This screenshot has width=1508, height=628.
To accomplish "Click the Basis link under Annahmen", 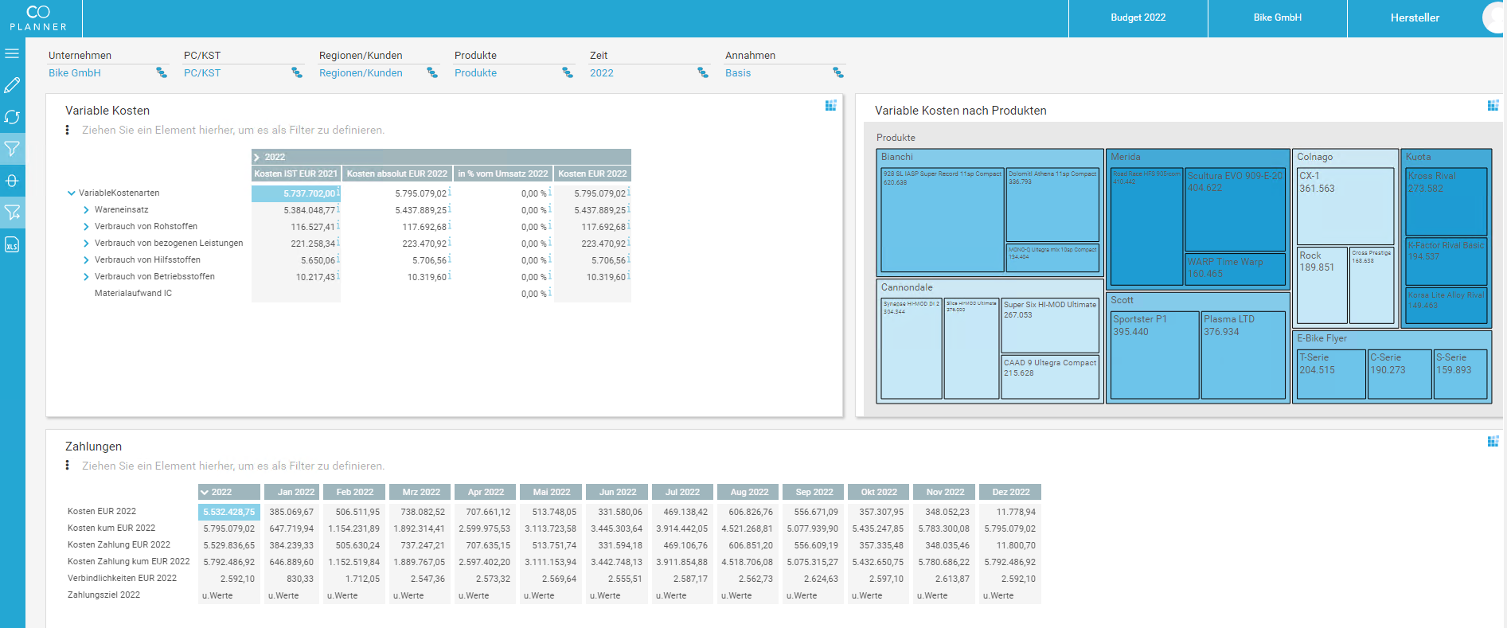I will [737, 73].
